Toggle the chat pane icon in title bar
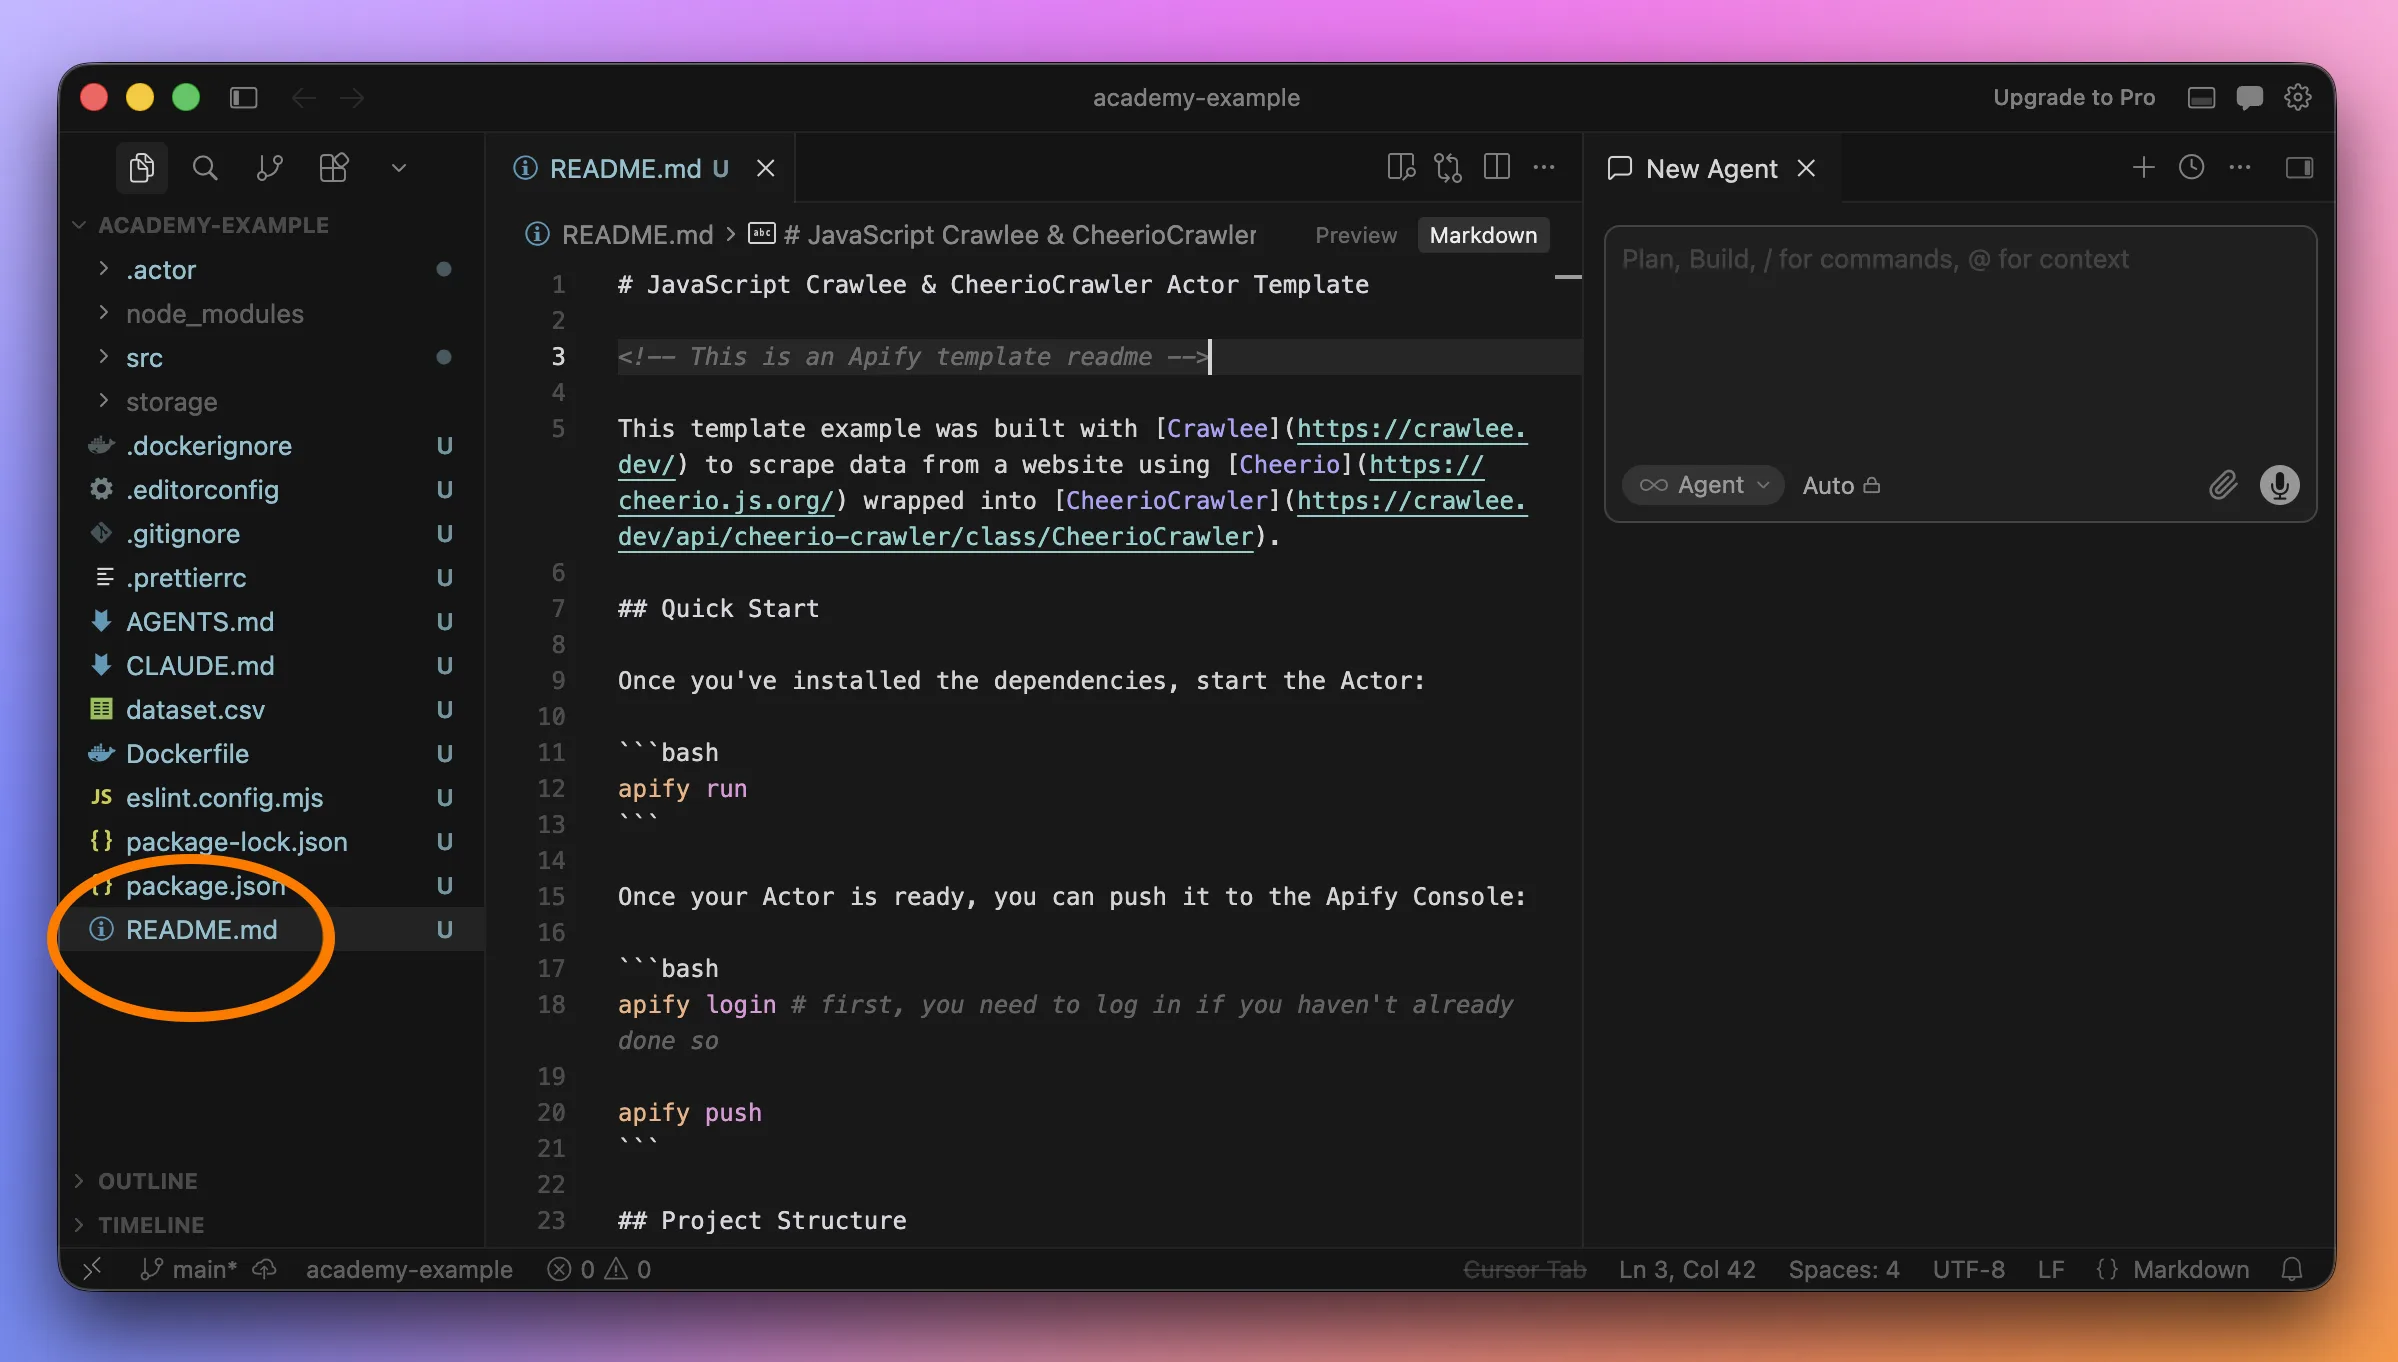Viewport: 2398px width, 1362px height. [2249, 97]
